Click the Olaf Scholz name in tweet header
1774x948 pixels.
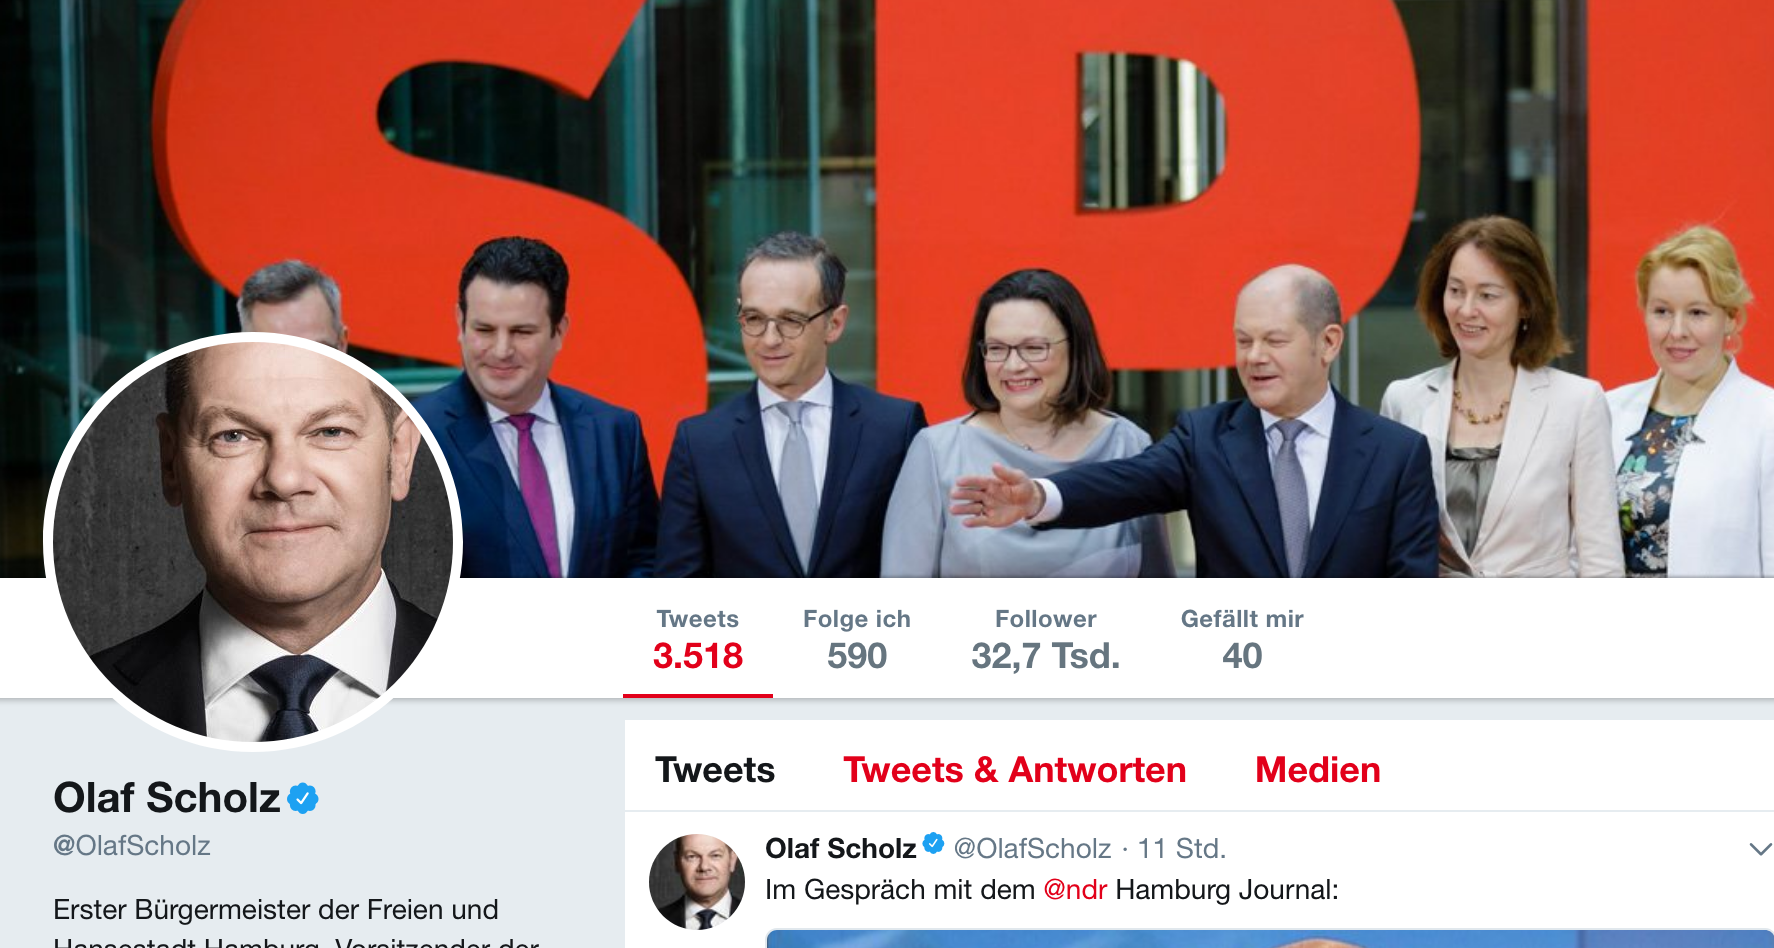point(841,849)
